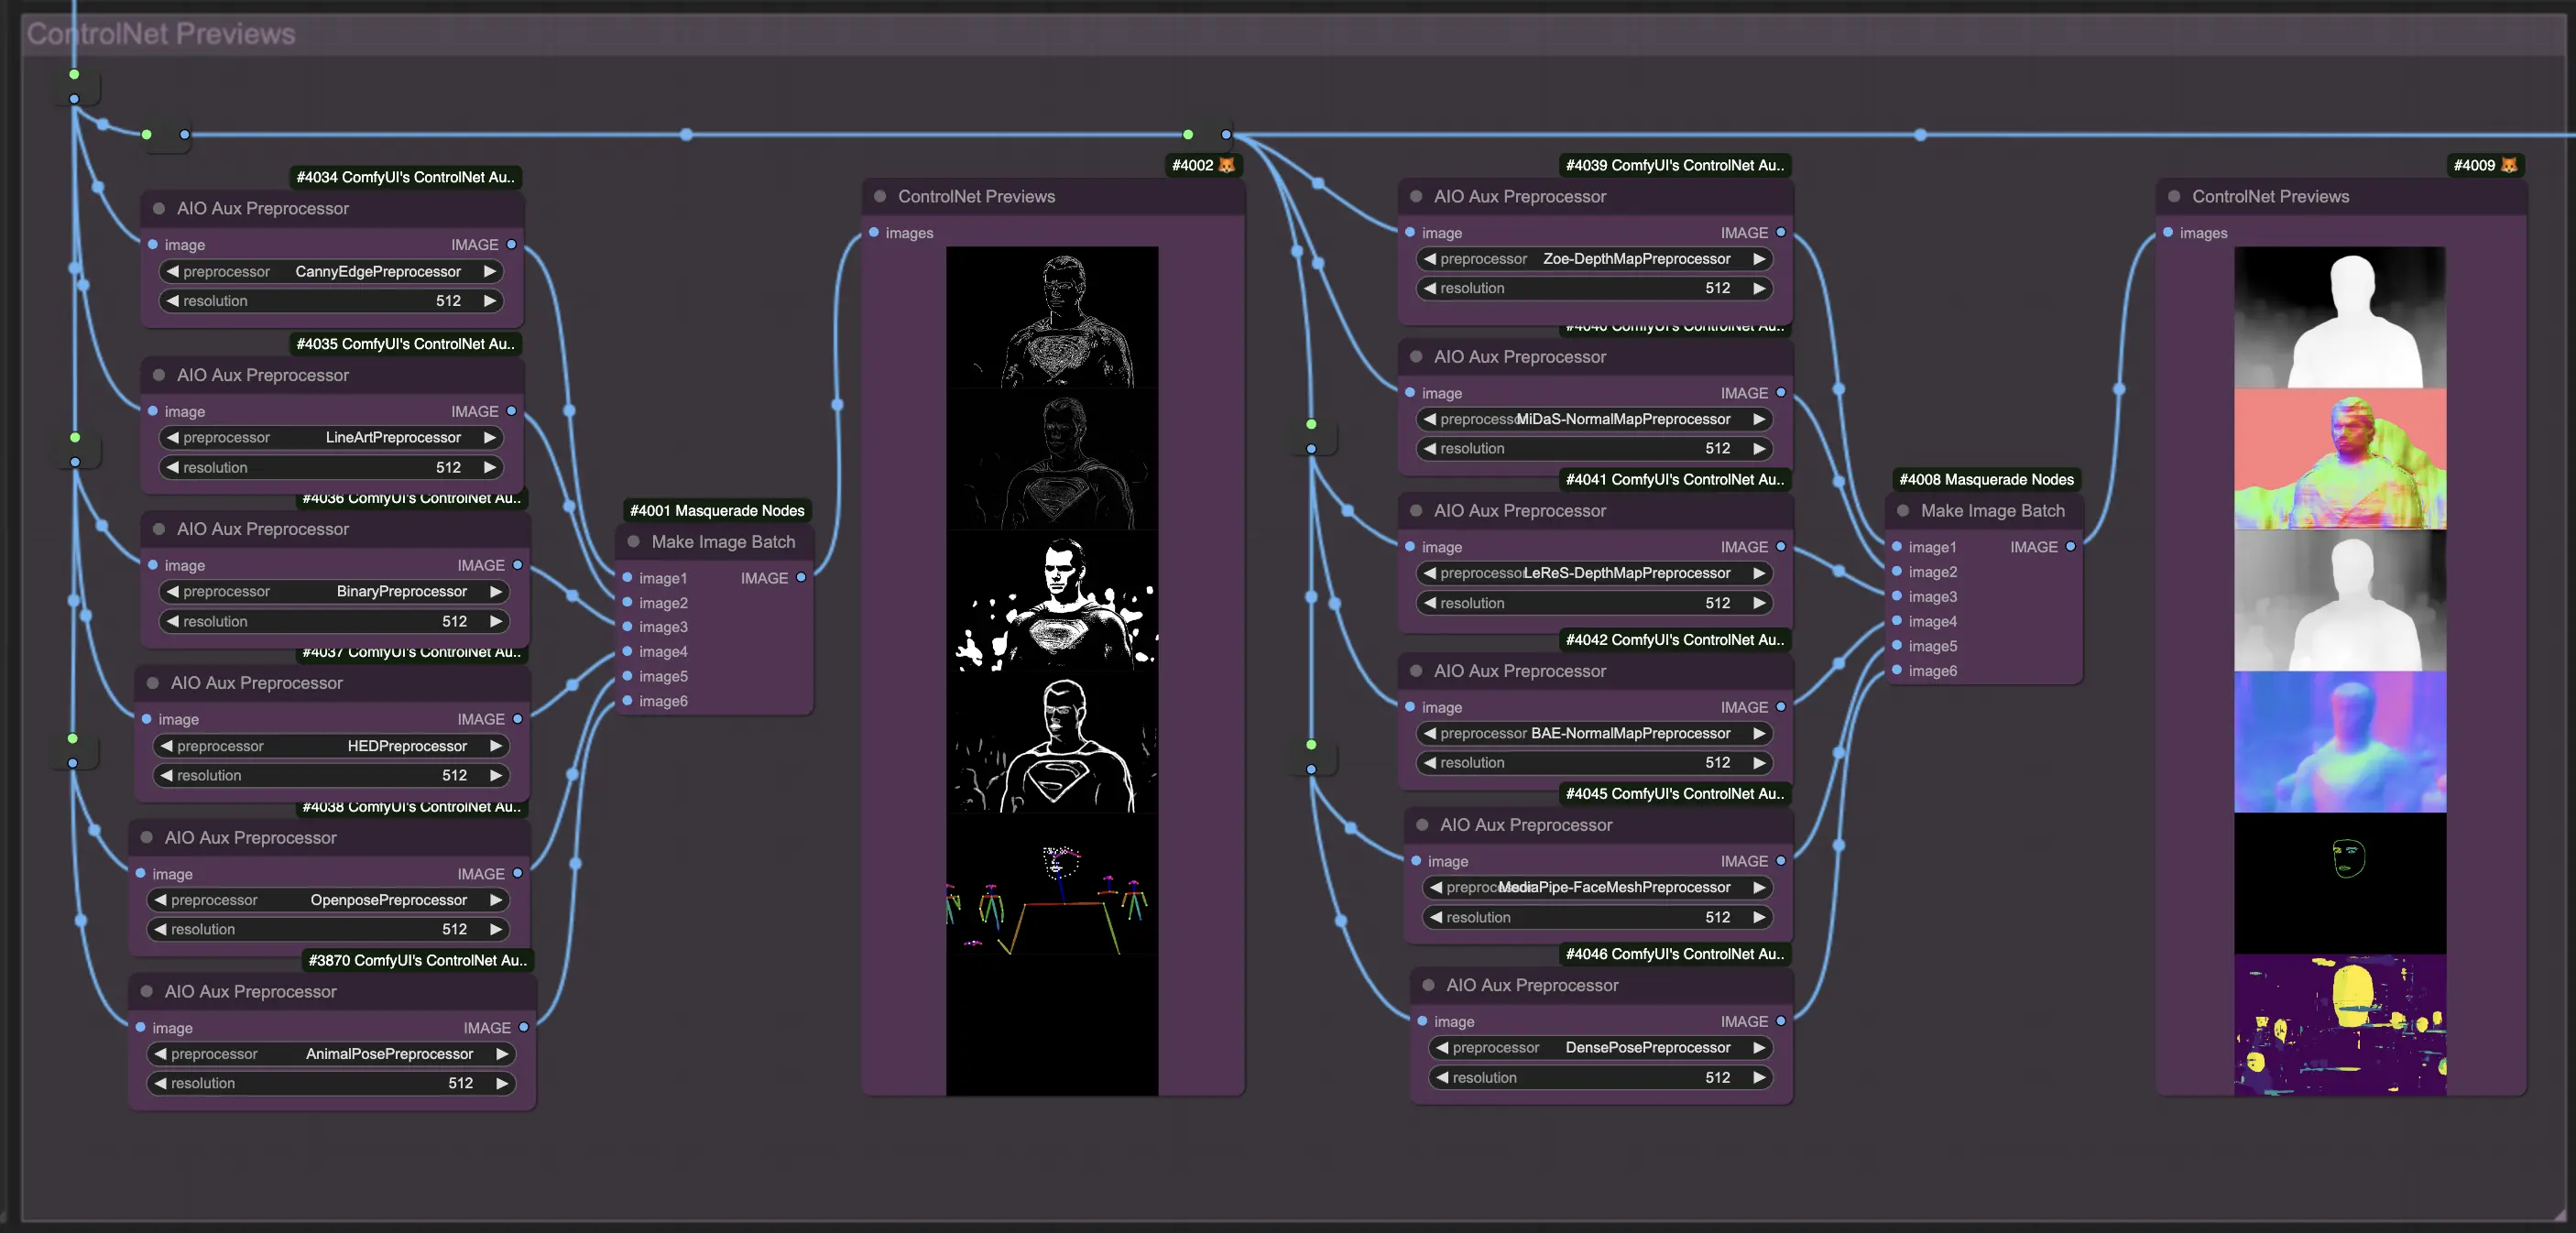
Task: Select the Zoe-DepthMap AIO Aux Preprocessor title bar
Action: 1595,196
